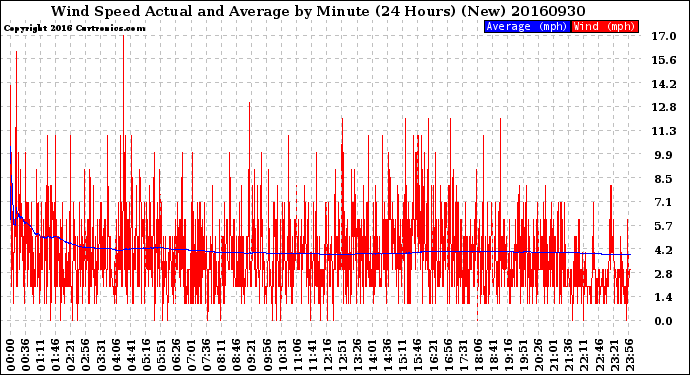Image resolution: width=690 pixels, height=375 pixels.
Task: Click the 00:36 time axis label
Action: coord(26,355)
